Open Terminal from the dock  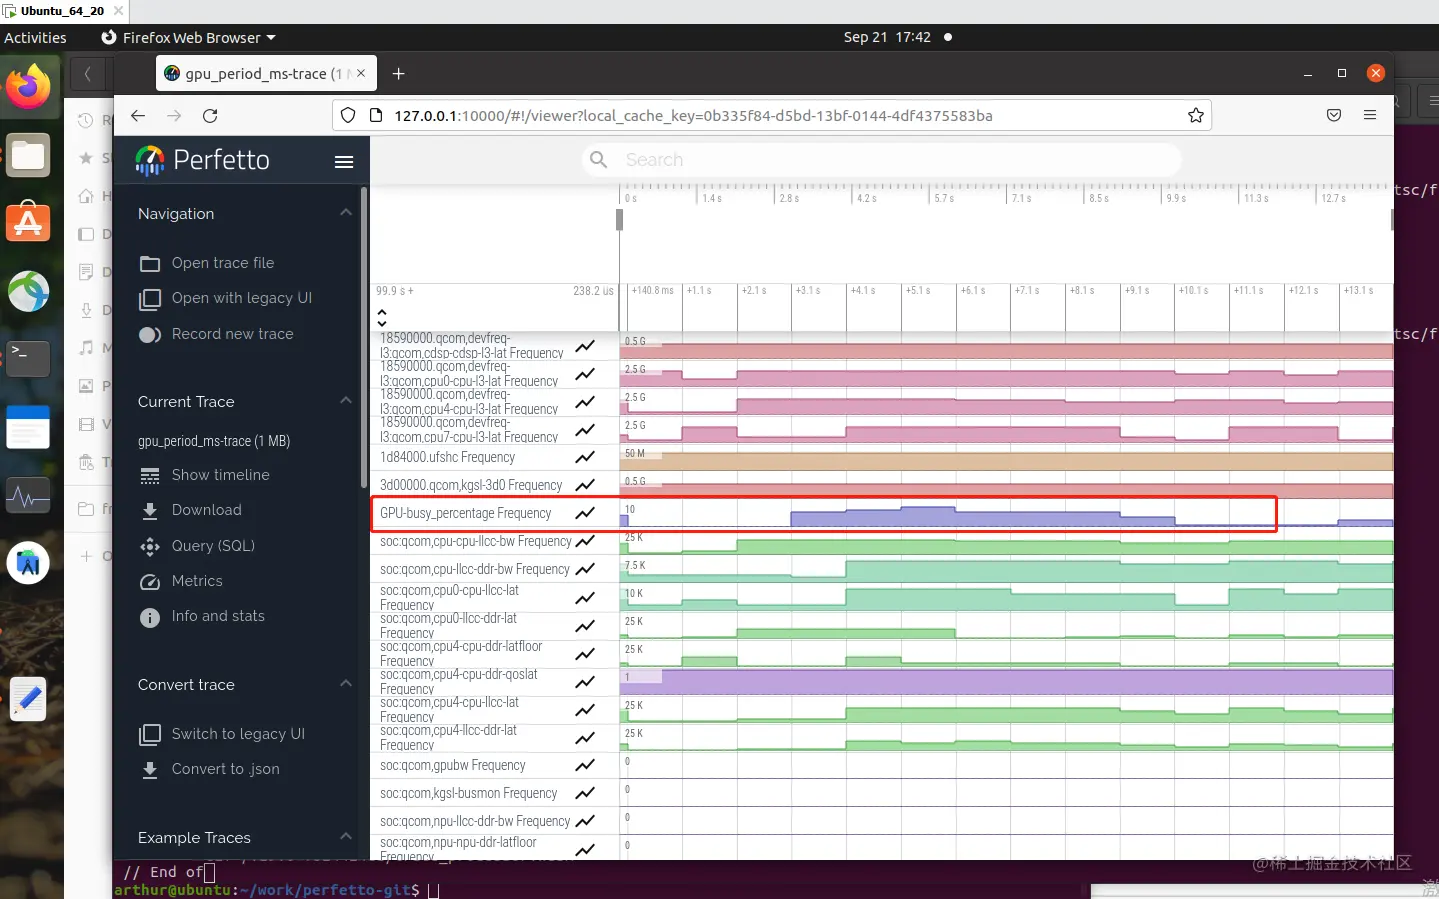pyautogui.click(x=28, y=357)
